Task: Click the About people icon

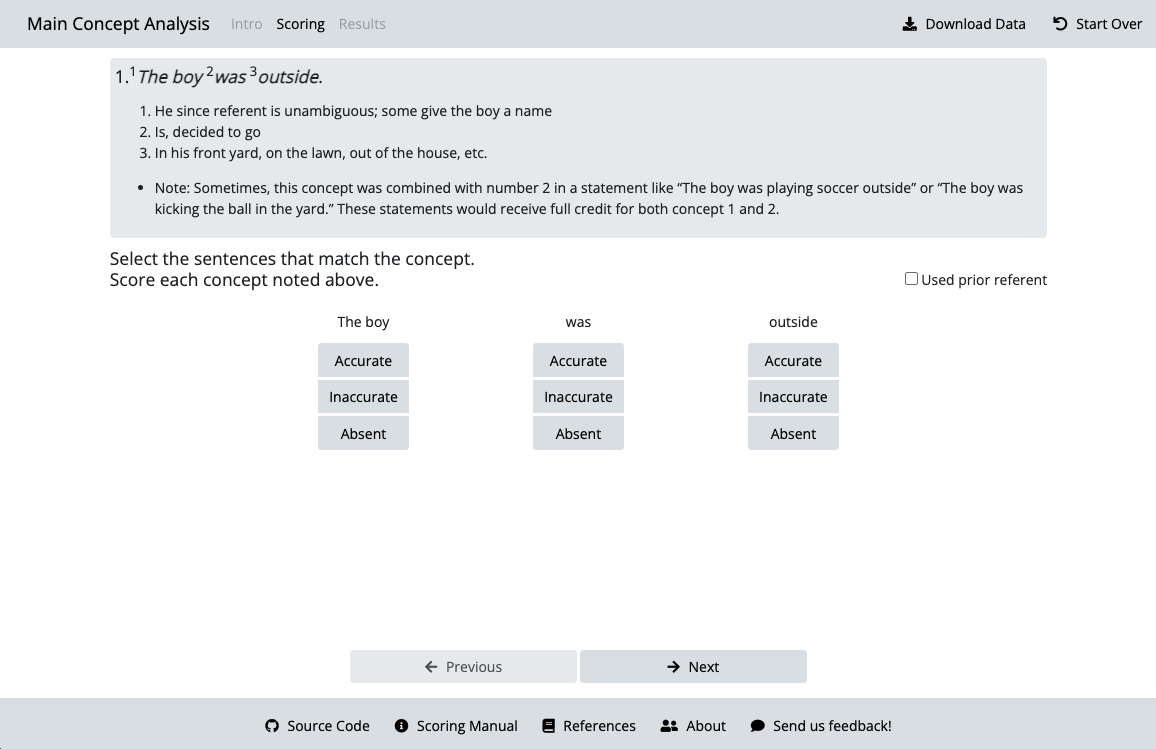Action: coord(669,726)
